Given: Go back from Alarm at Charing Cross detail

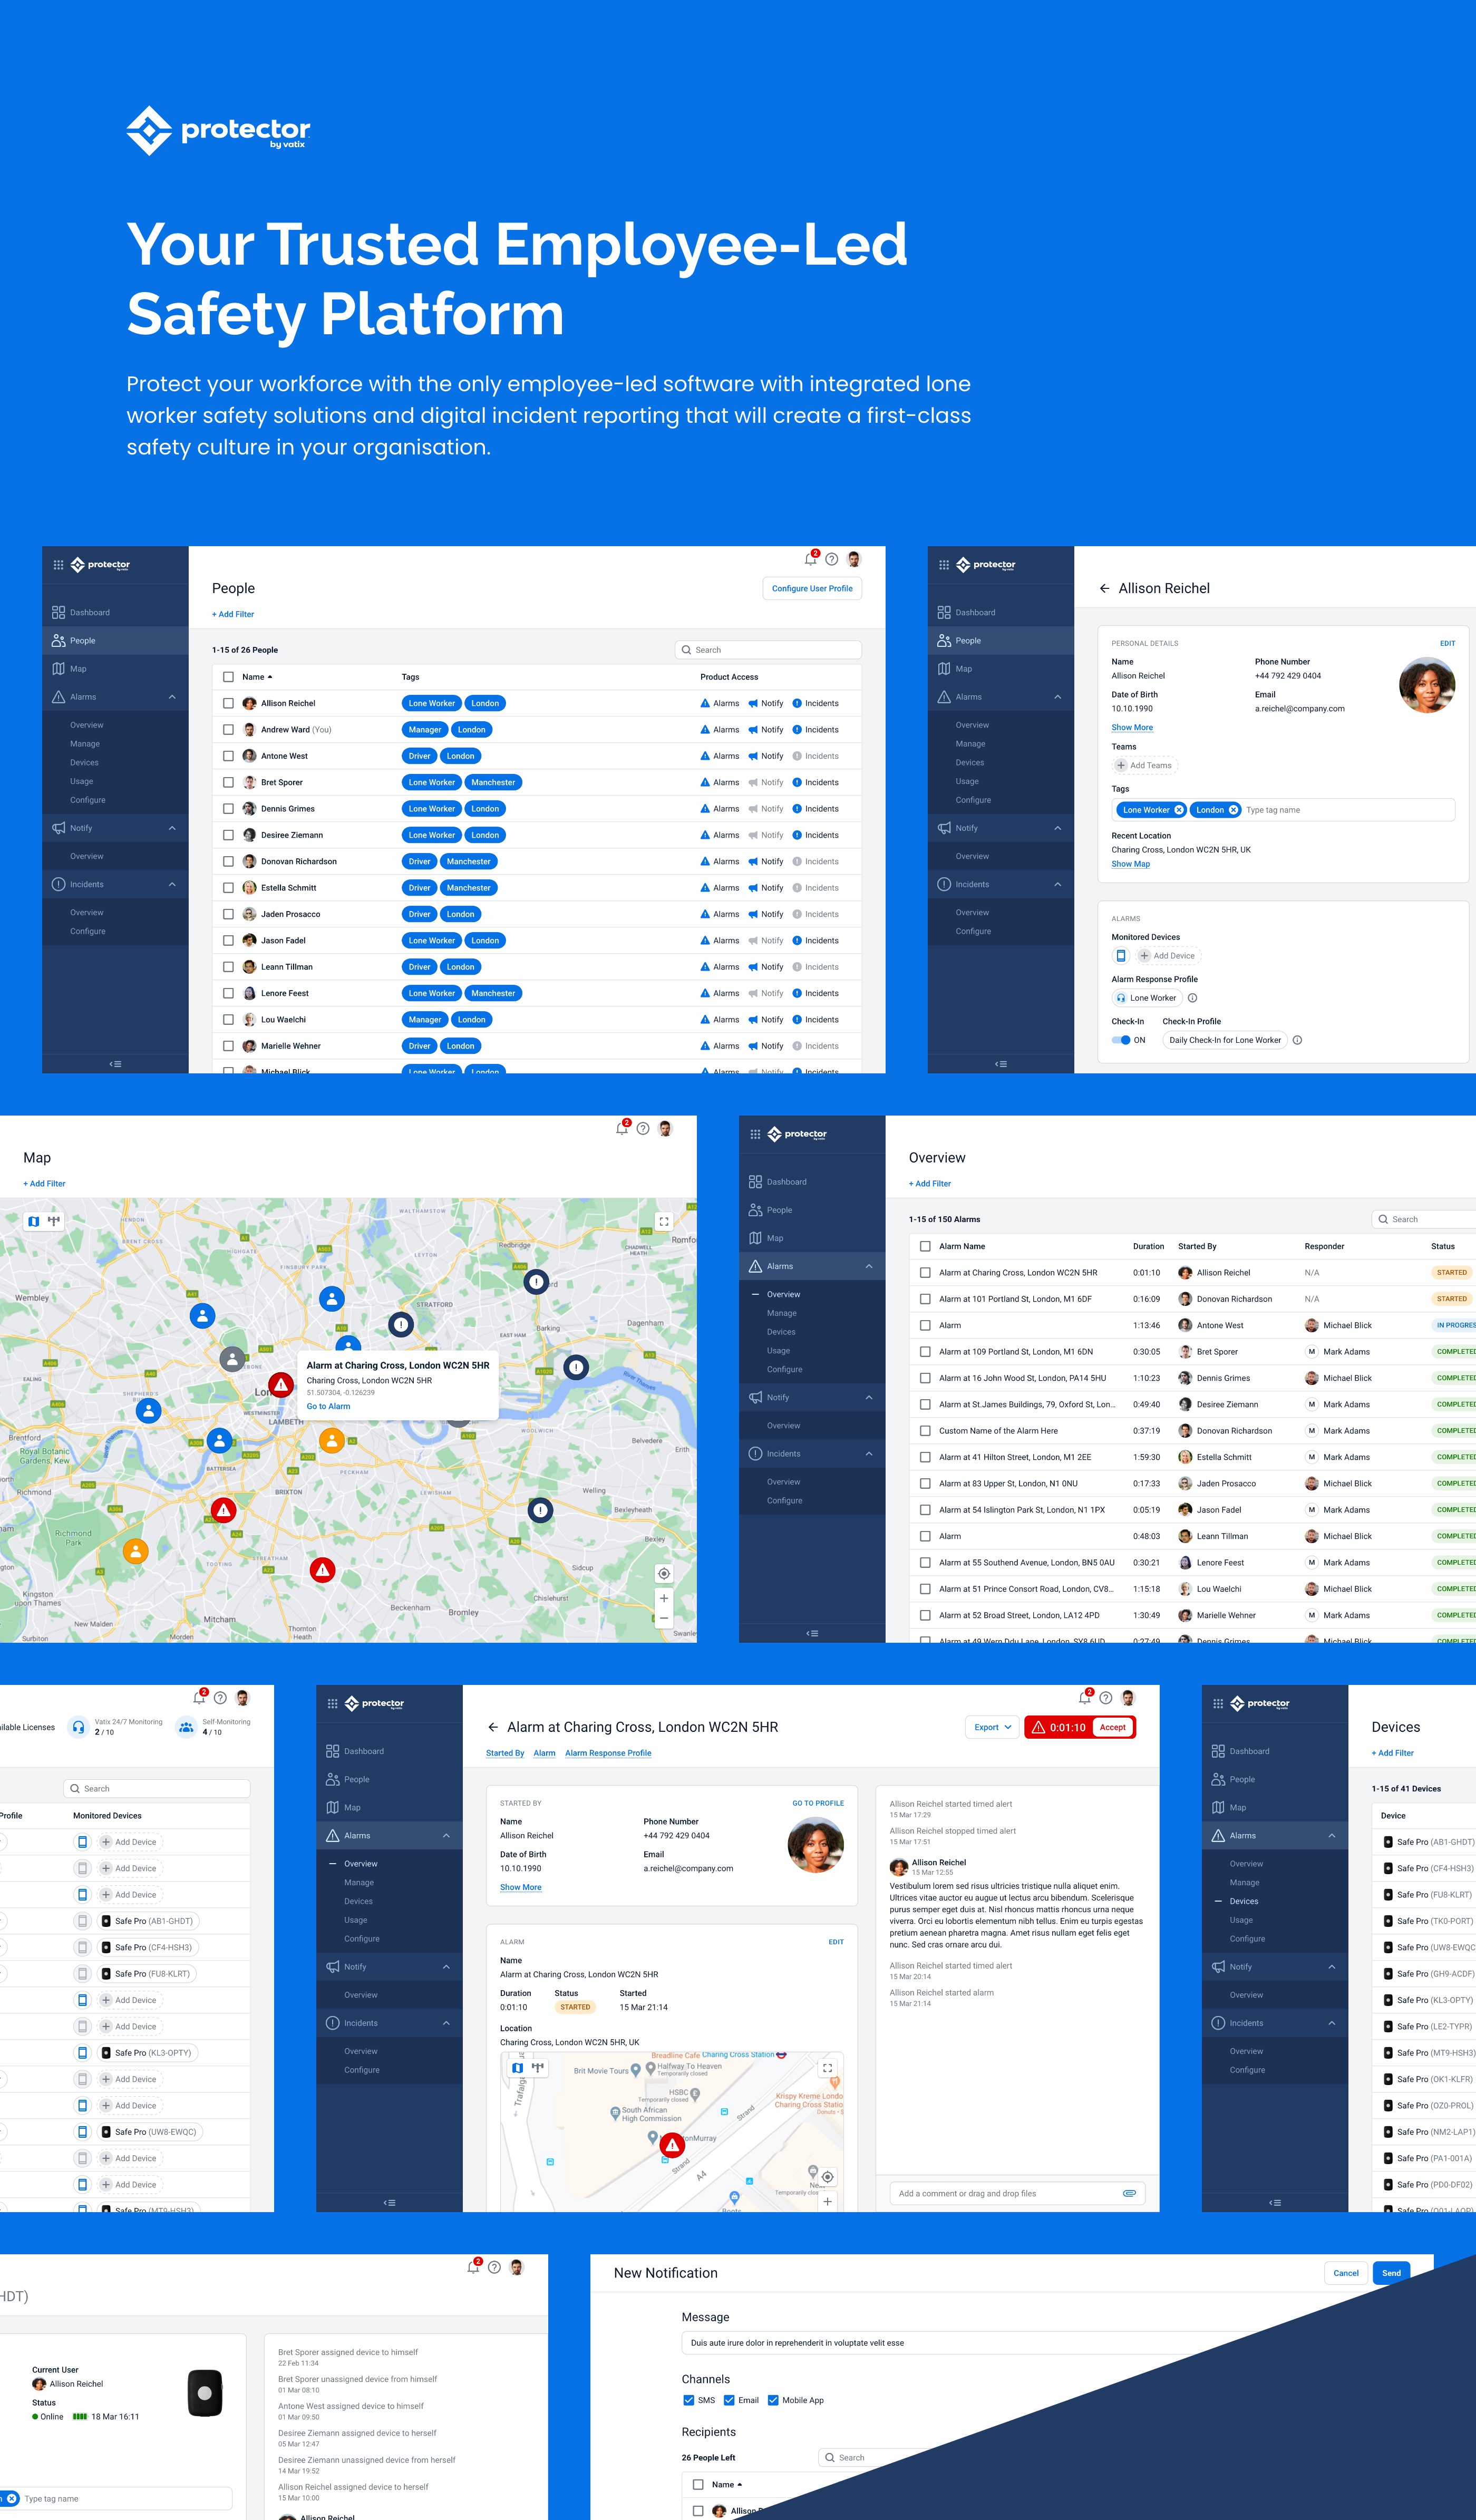Looking at the screenshot, I should pyautogui.click(x=492, y=1727).
